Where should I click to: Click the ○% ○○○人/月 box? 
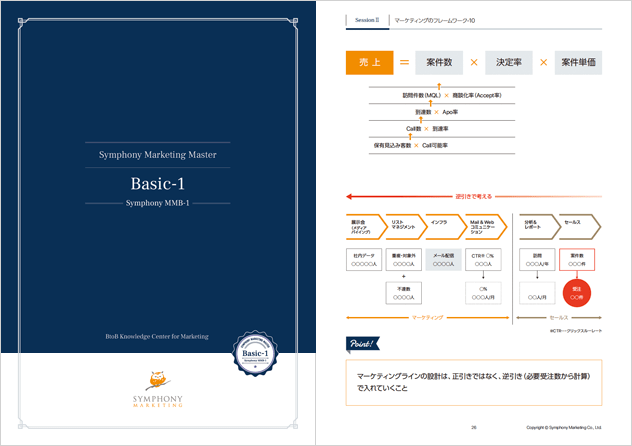point(483,293)
